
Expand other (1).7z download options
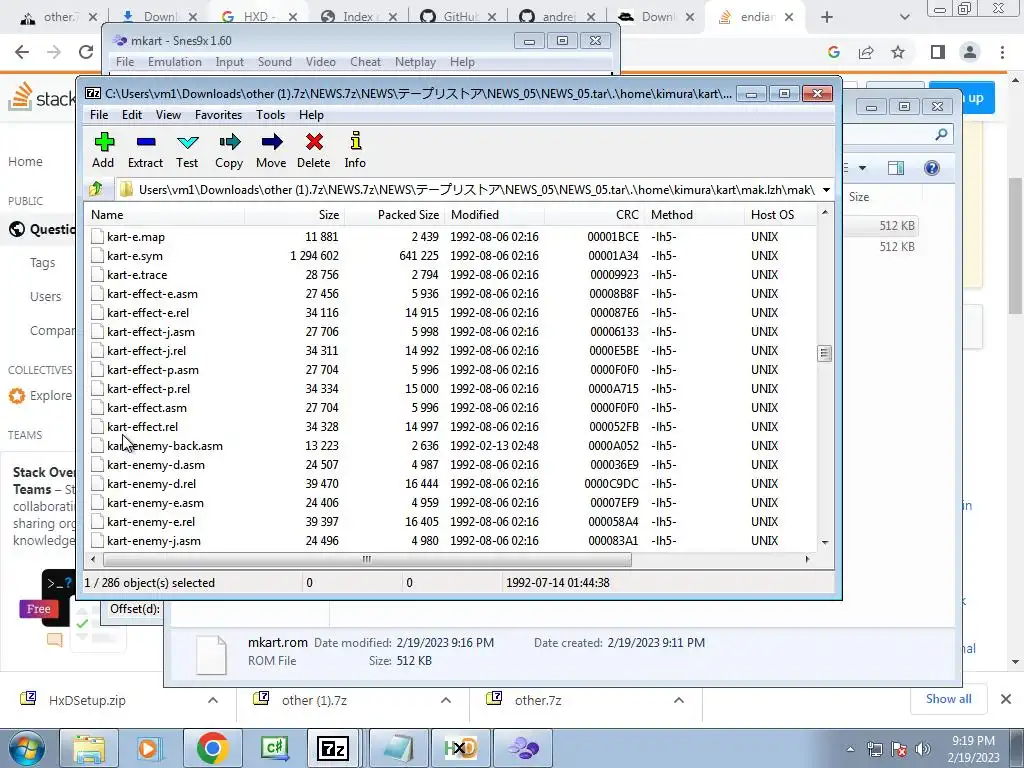point(446,700)
